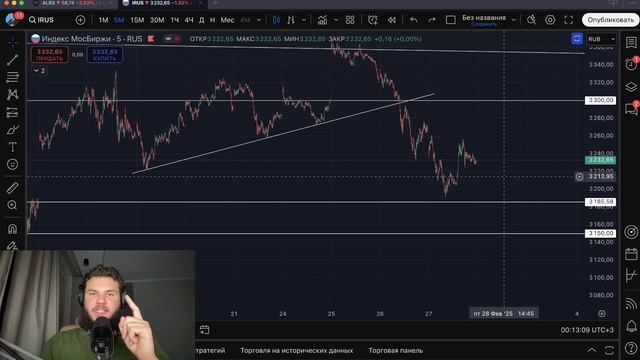The image size is (640, 360).
Task: Switch to 30M timeframe
Action: [157, 20]
